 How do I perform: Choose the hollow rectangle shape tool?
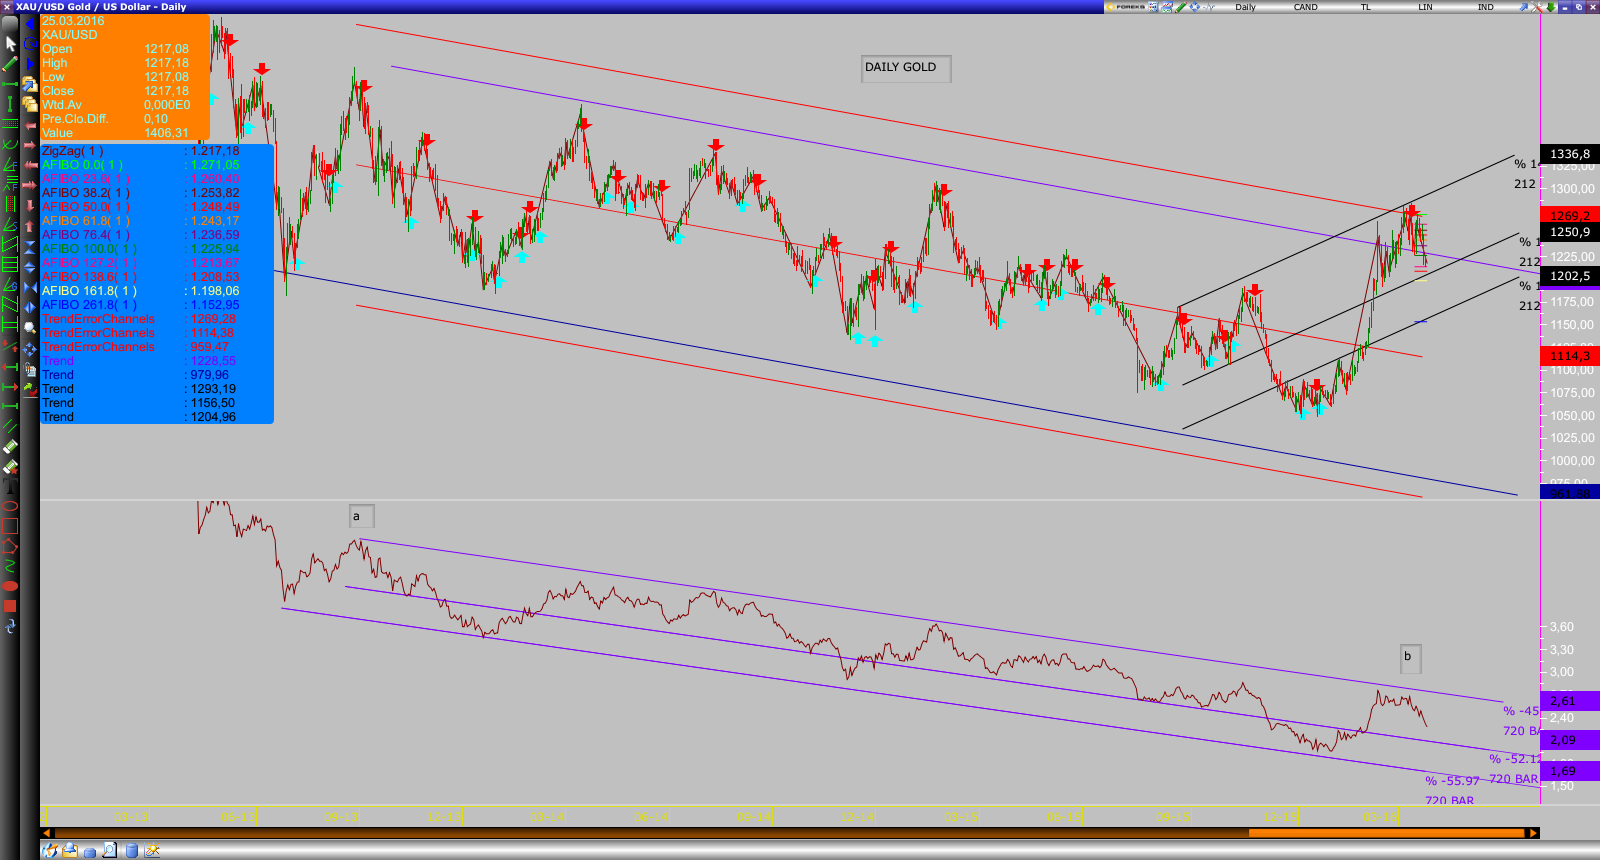10,526
